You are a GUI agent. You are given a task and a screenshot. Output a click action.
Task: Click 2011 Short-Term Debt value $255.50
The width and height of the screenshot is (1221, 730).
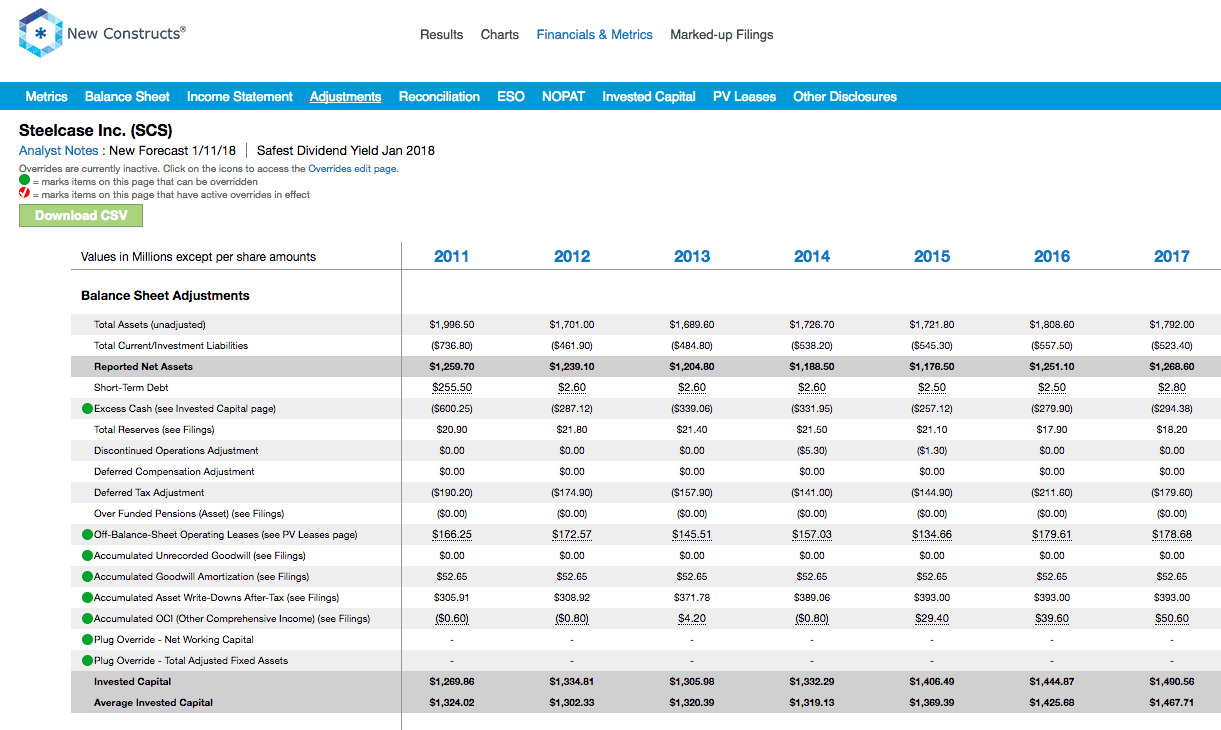tap(452, 387)
